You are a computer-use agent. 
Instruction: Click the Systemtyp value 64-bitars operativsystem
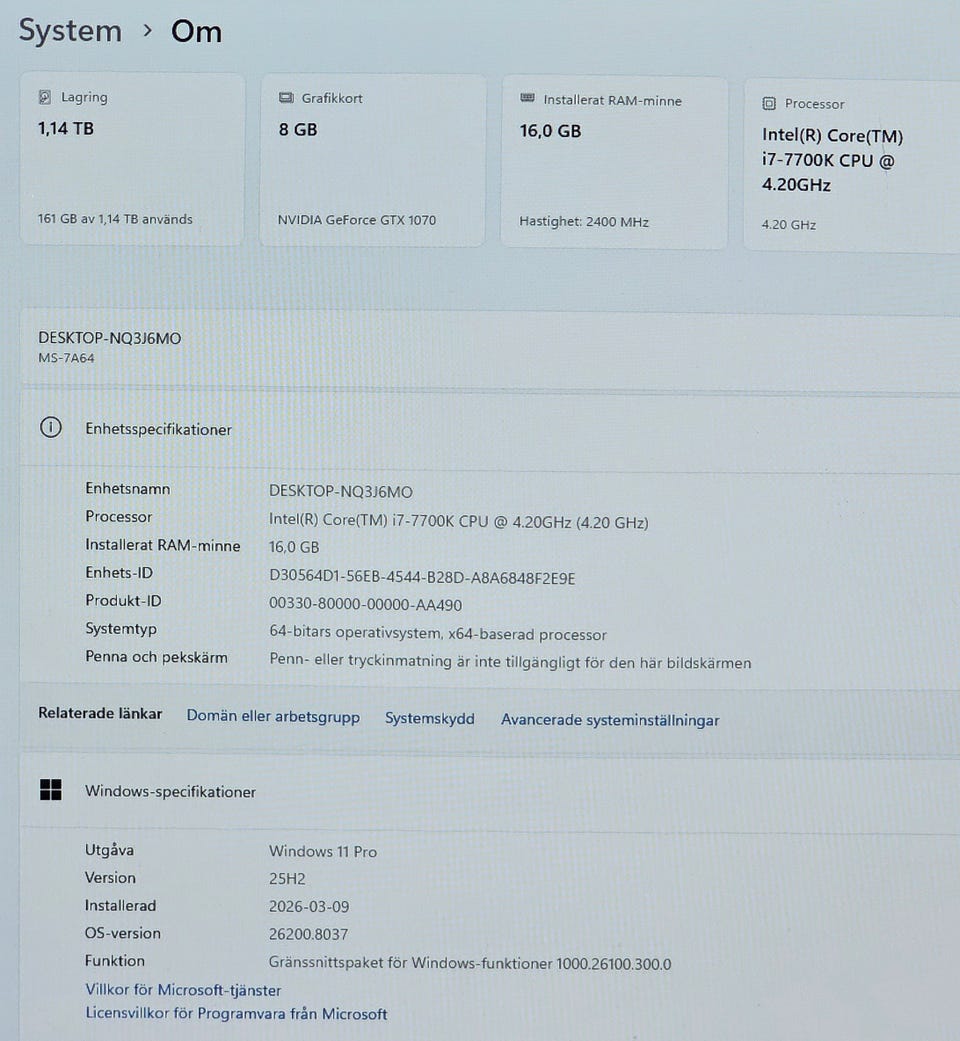438,633
